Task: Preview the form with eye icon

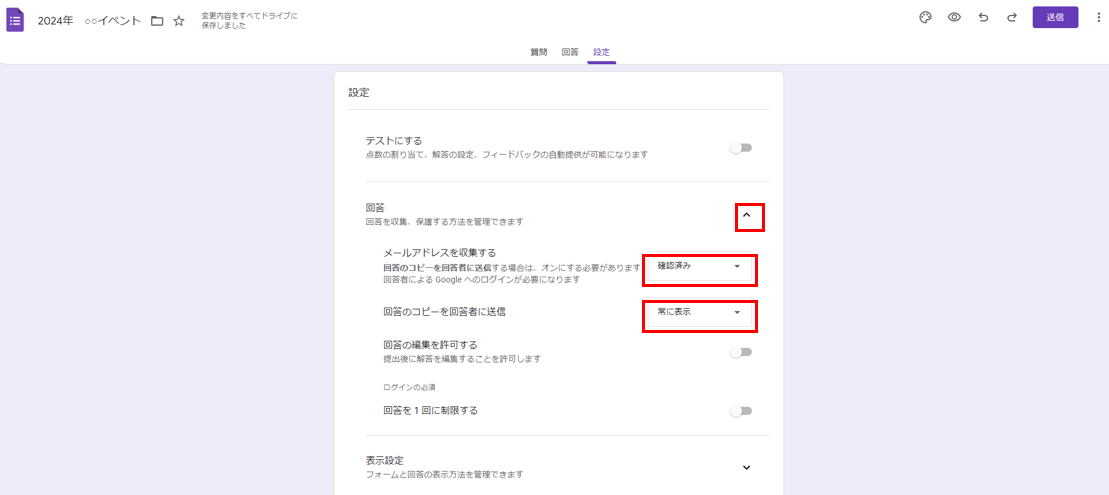Action: click(x=954, y=18)
